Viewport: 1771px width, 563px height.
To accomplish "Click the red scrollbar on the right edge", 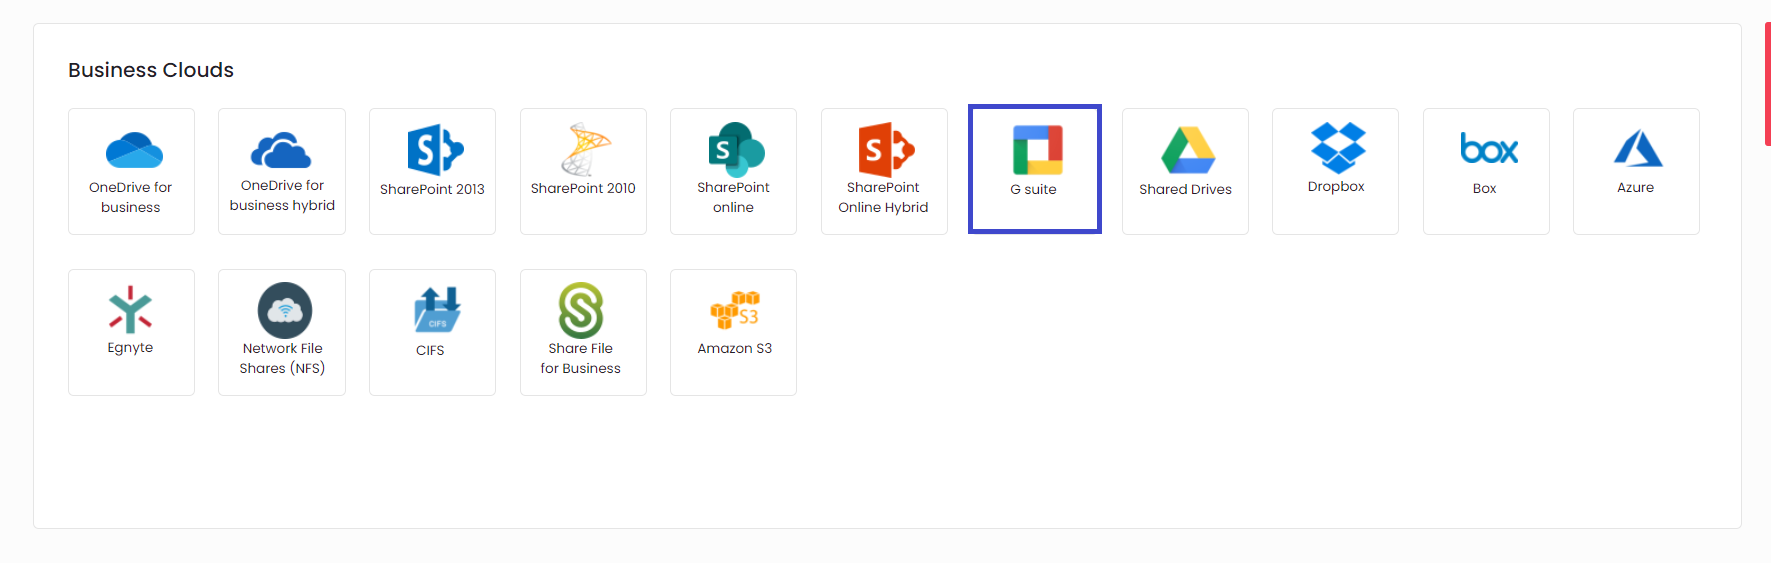I will pos(1768,84).
